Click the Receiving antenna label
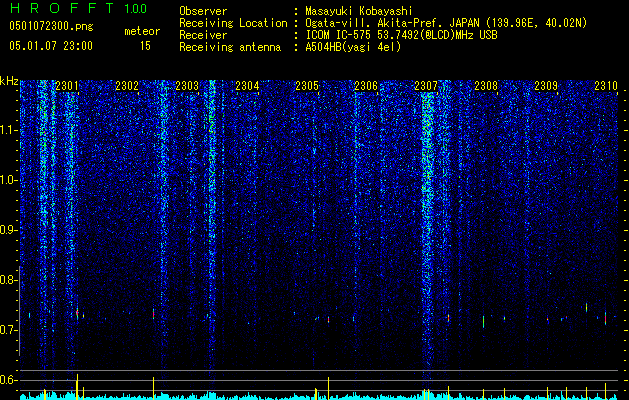The image size is (629, 400). point(230,47)
